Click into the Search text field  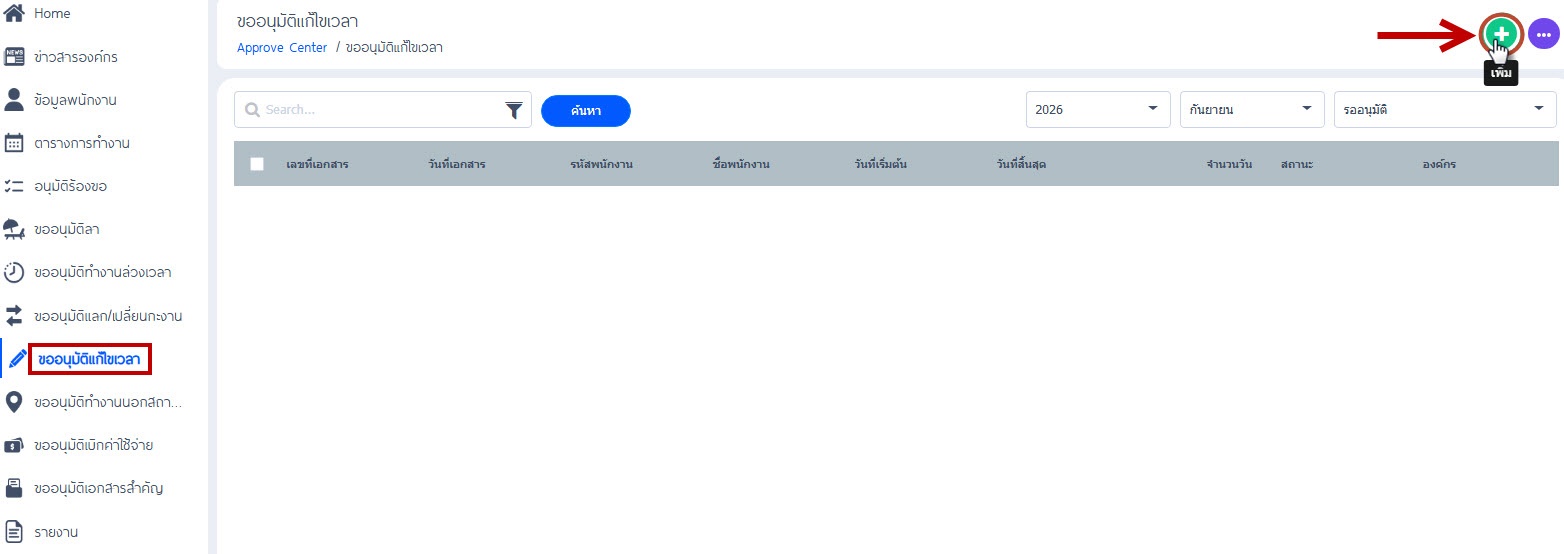click(380, 110)
